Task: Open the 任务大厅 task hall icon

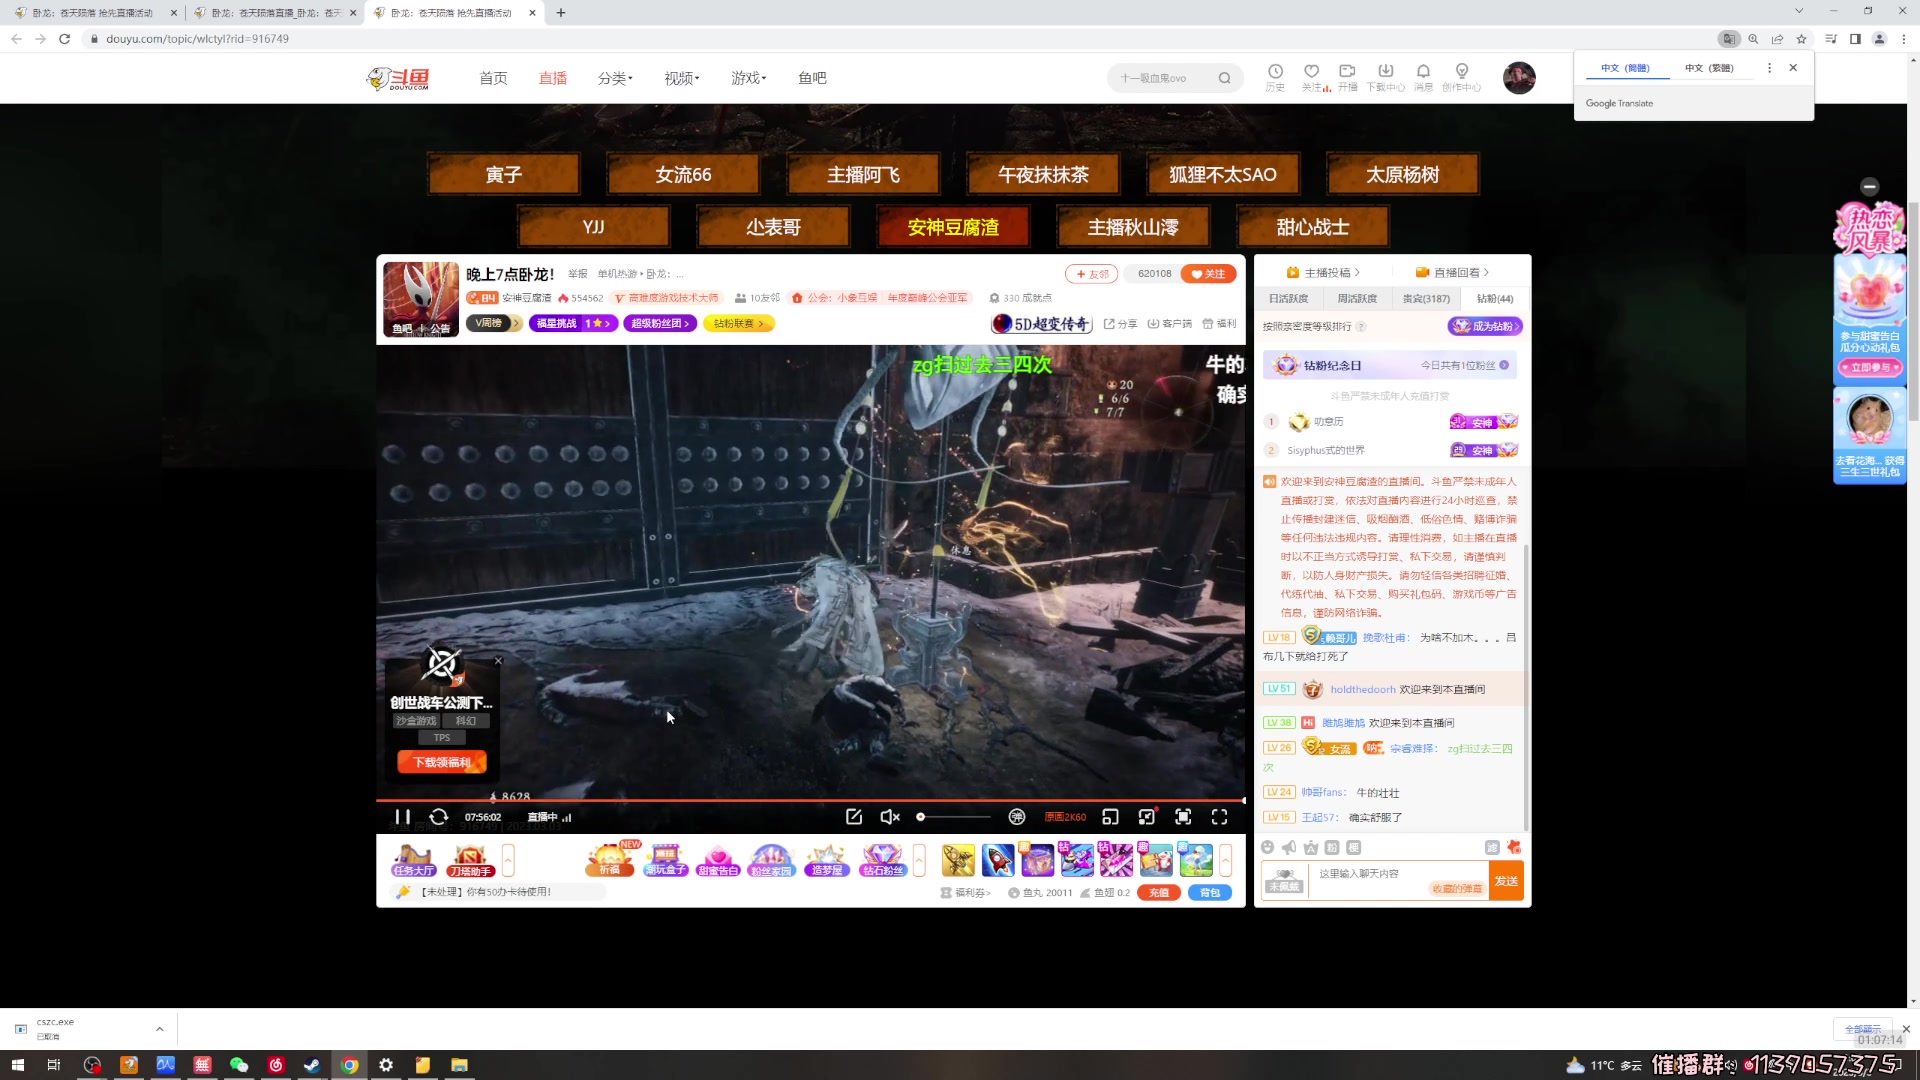Action: click(413, 860)
